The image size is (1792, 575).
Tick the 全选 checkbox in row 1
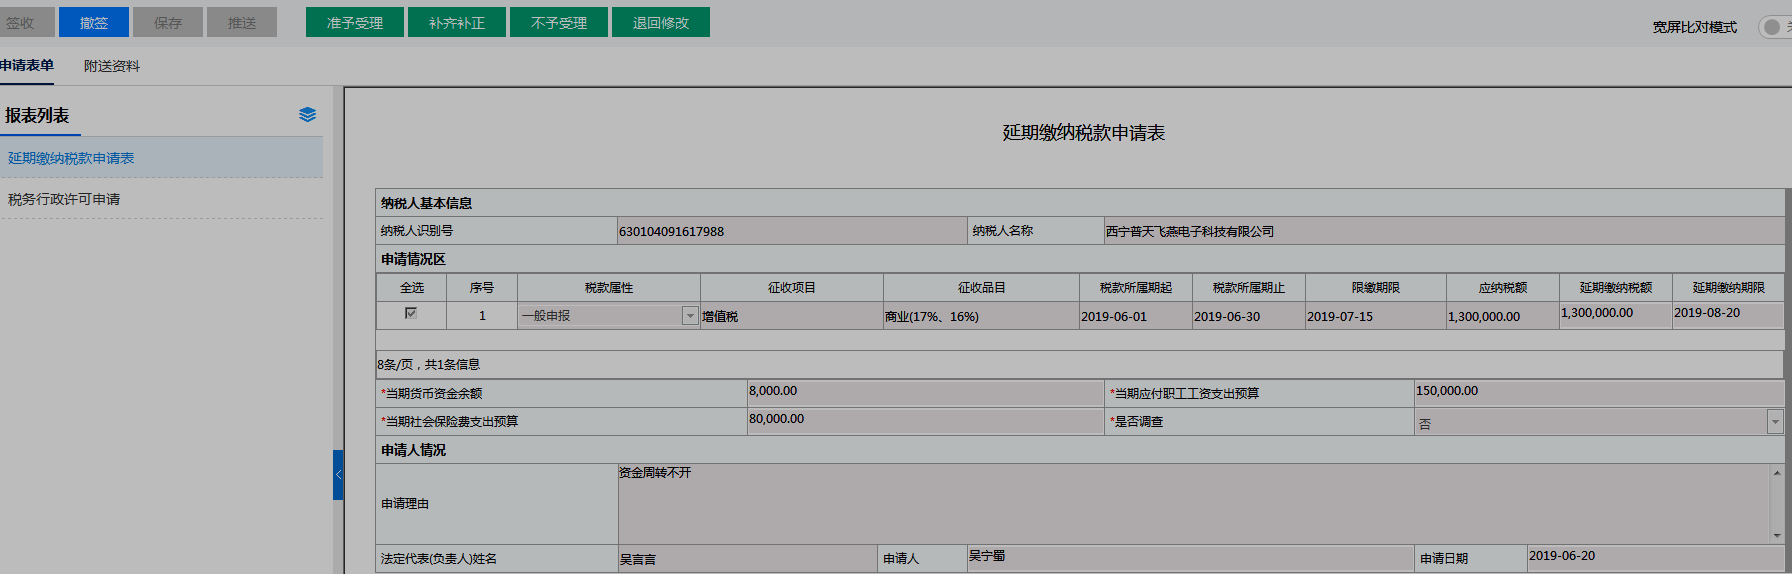[x=410, y=313]
